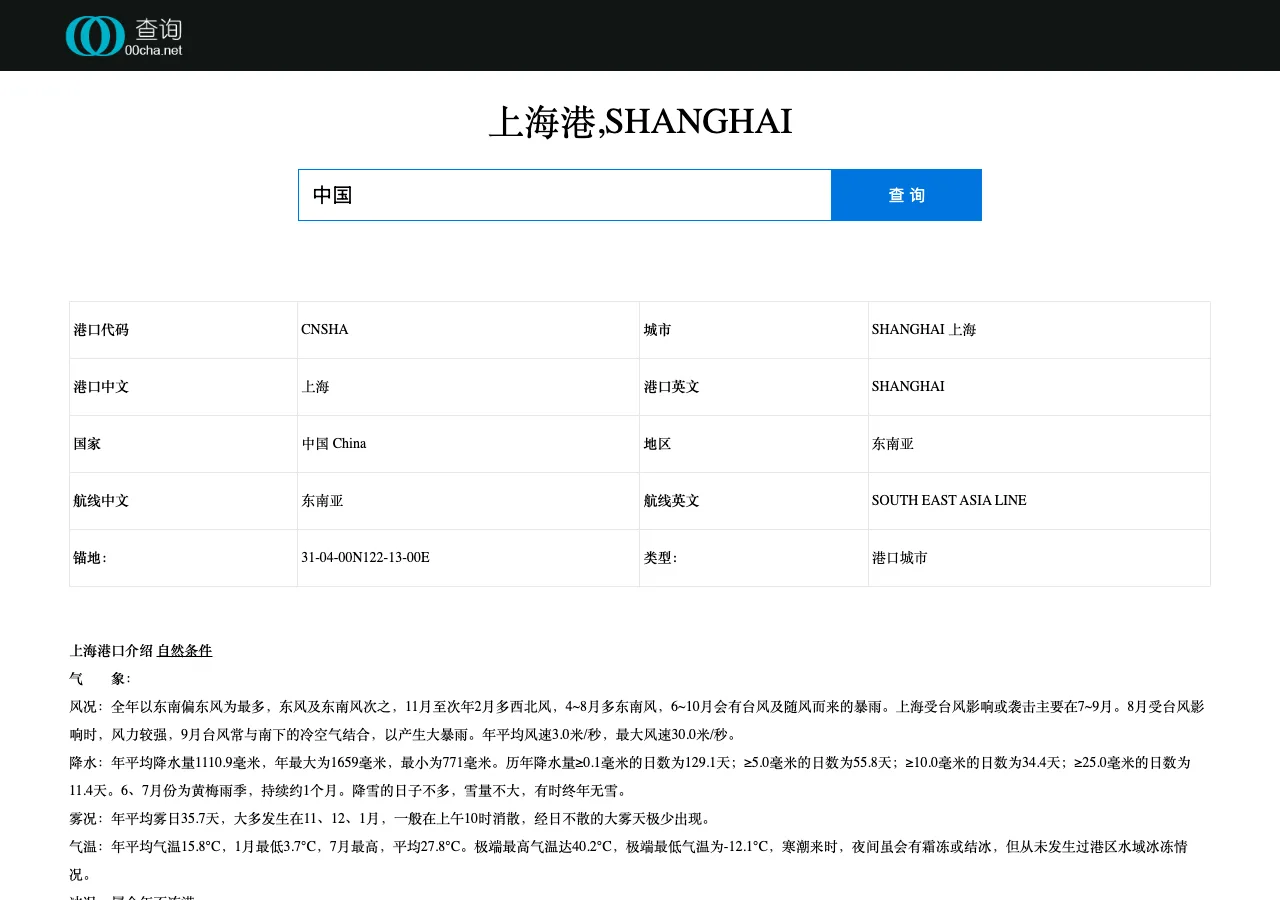This screenshot has width=1280, height=900.
Task: Select the city value SHANGHAI 上海
Action: coord(924,330)
